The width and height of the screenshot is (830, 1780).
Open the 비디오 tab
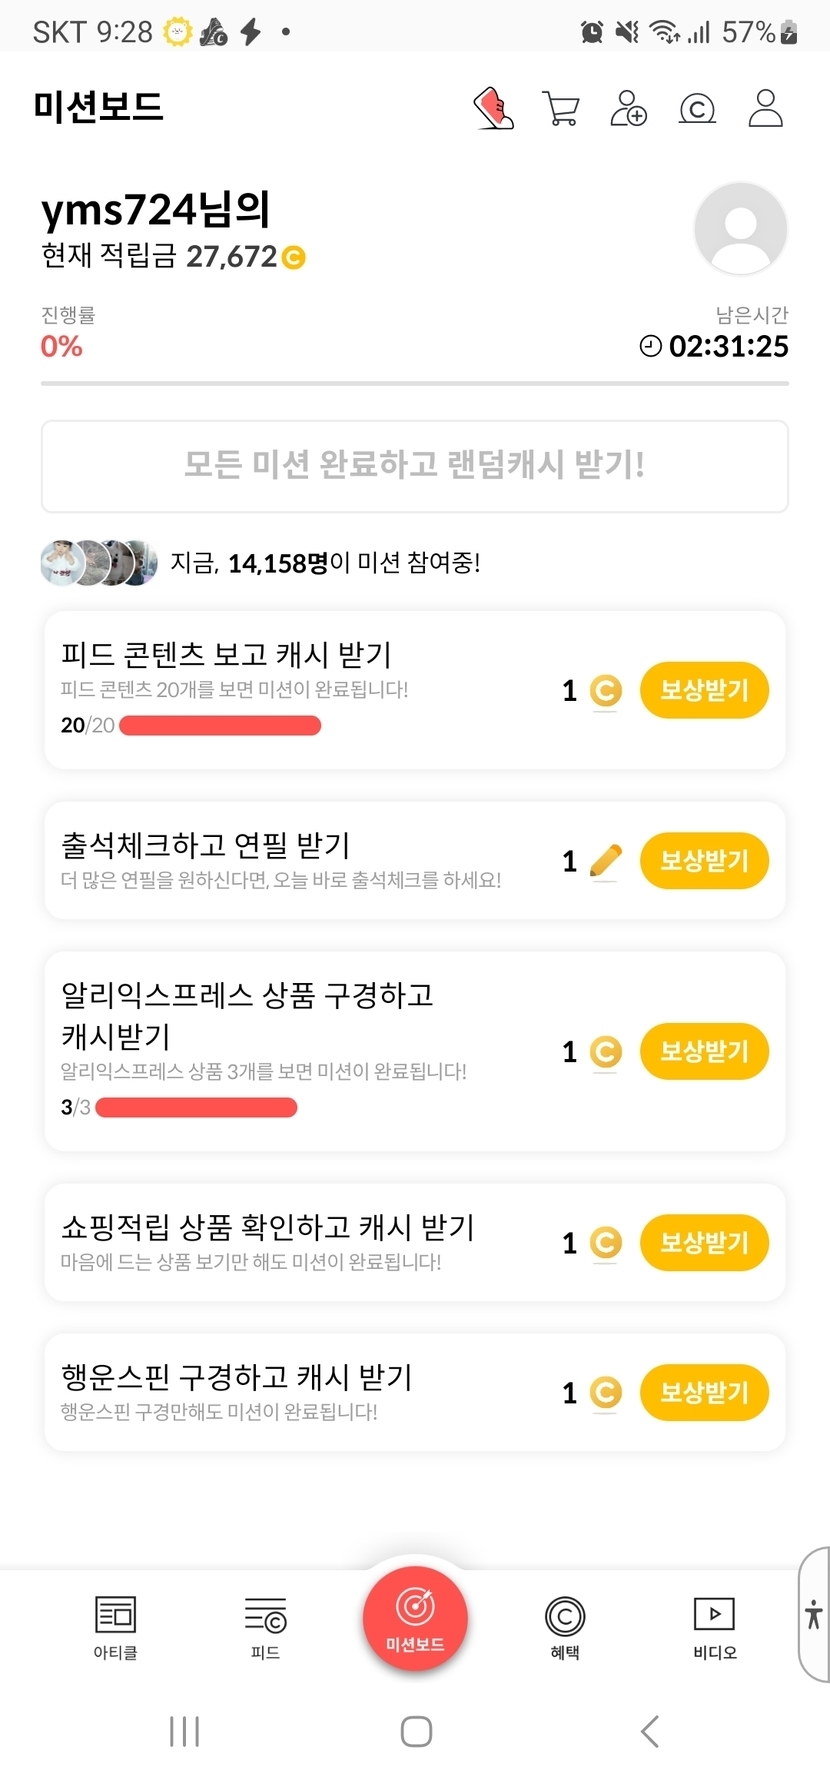tap(714, 1627)
